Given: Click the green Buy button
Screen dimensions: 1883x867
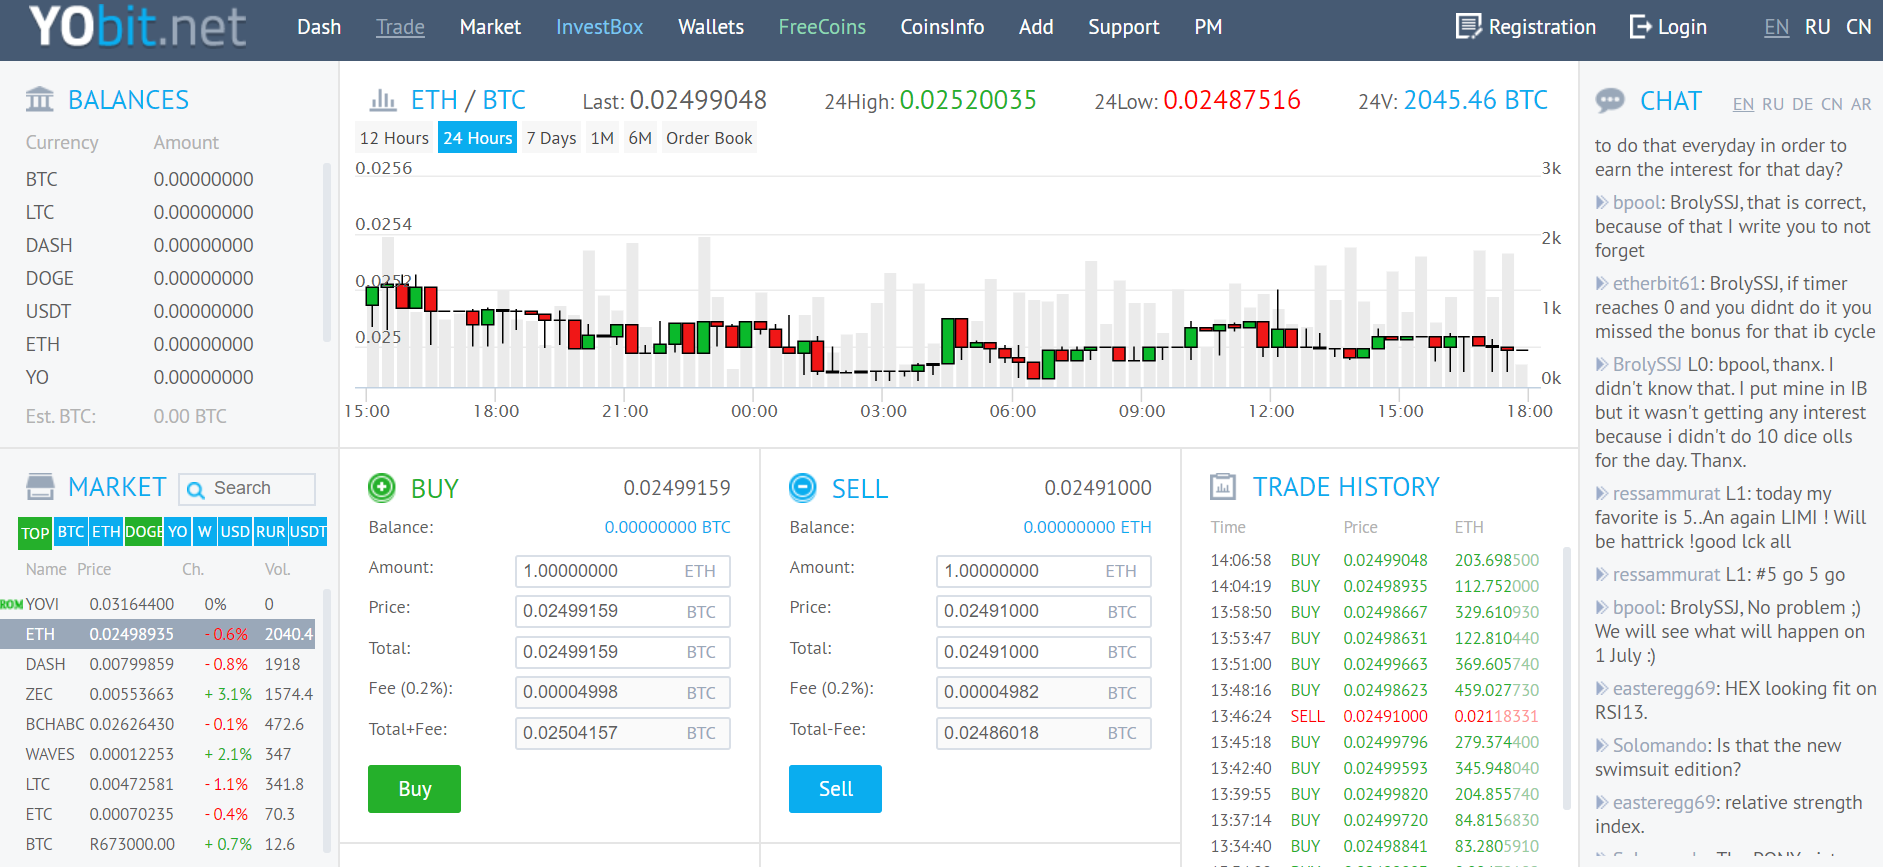Looking at the screenshot, I should [414, 789].
